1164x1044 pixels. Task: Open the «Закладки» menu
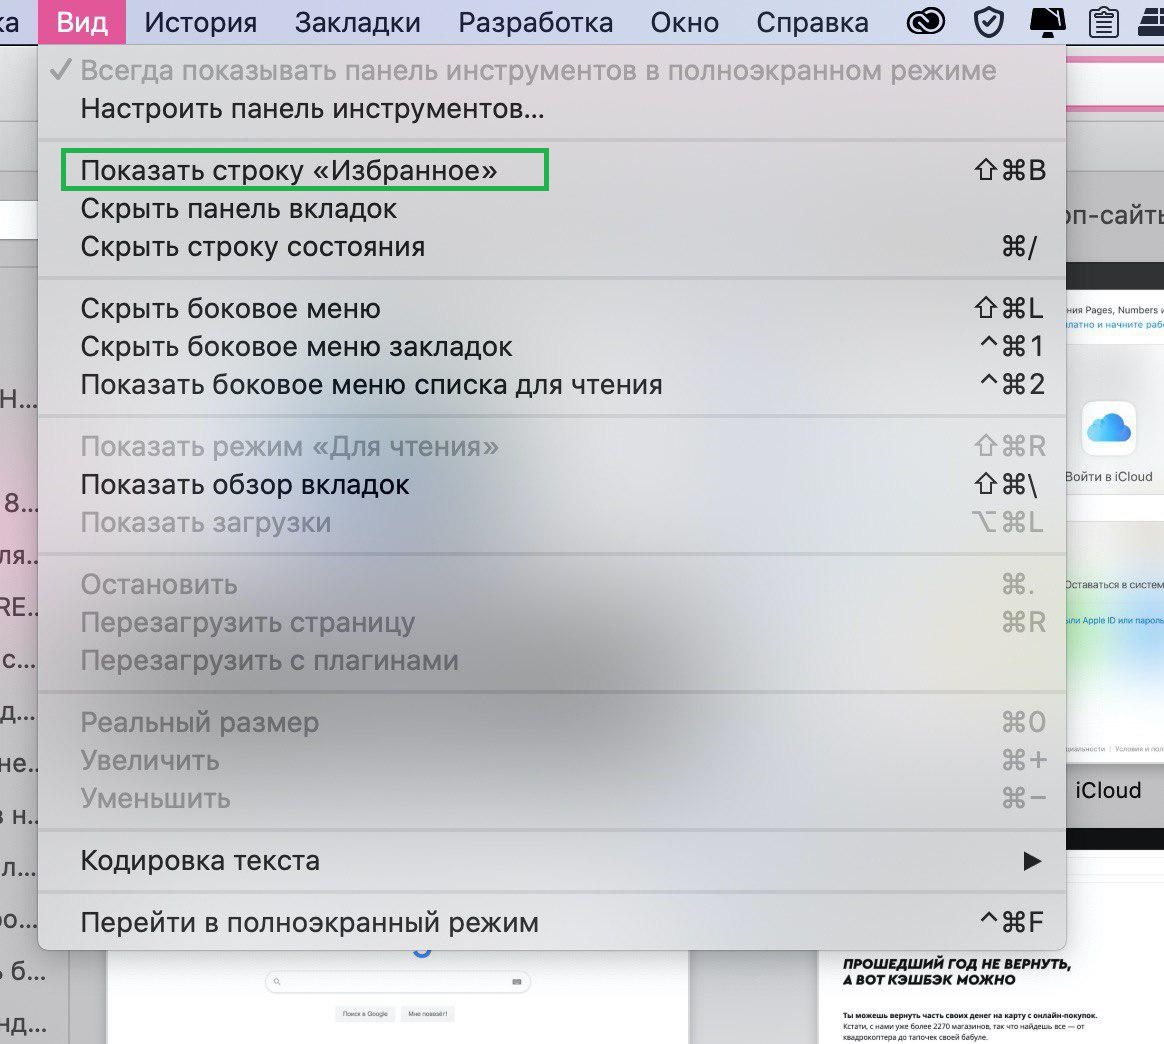tap(357, 21)
